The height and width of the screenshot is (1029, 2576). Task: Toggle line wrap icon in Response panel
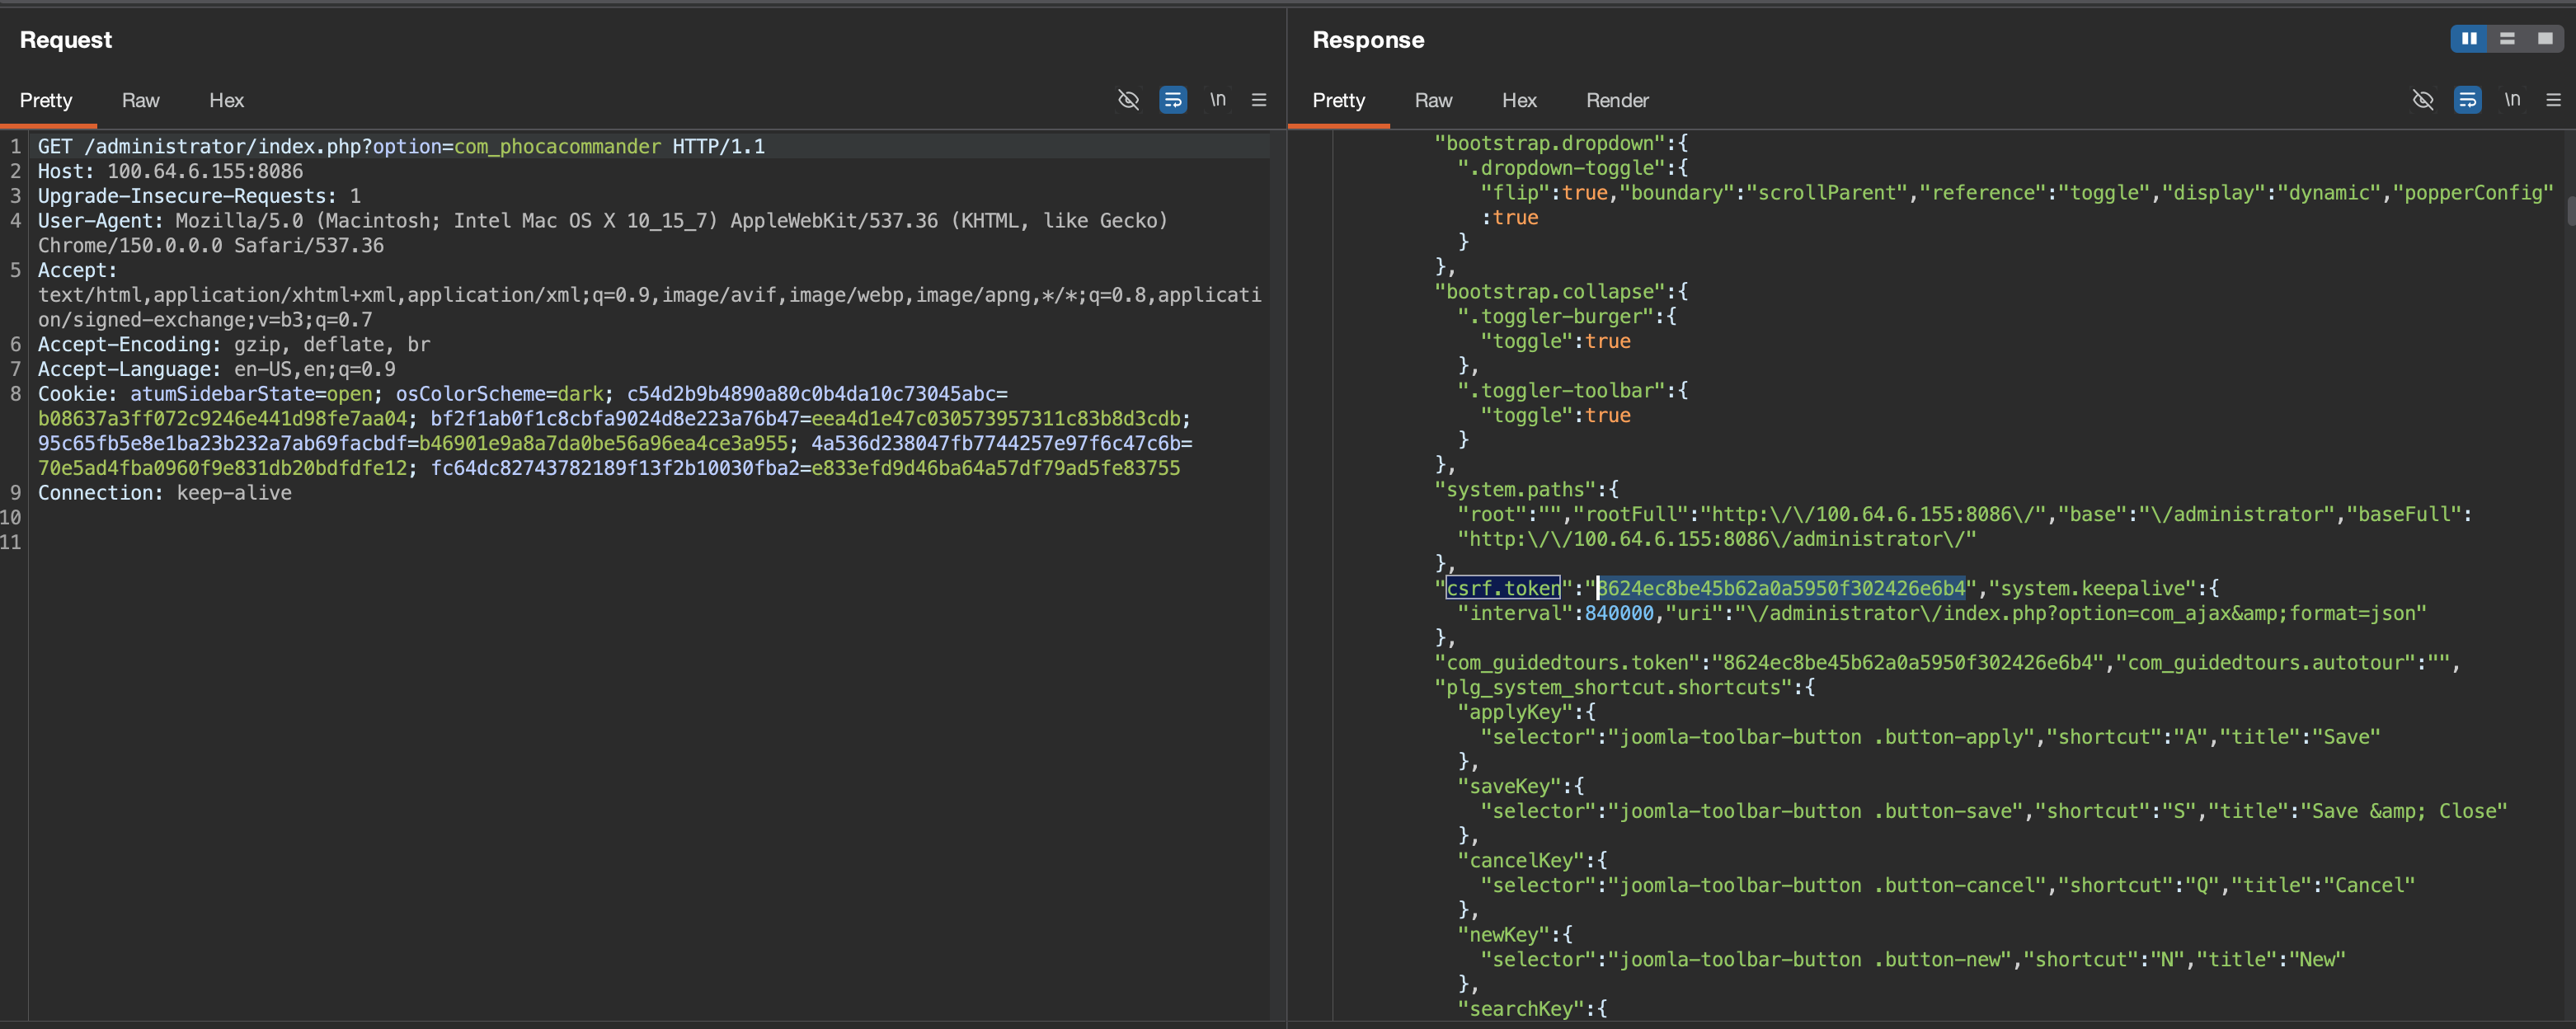point(2467,100)
